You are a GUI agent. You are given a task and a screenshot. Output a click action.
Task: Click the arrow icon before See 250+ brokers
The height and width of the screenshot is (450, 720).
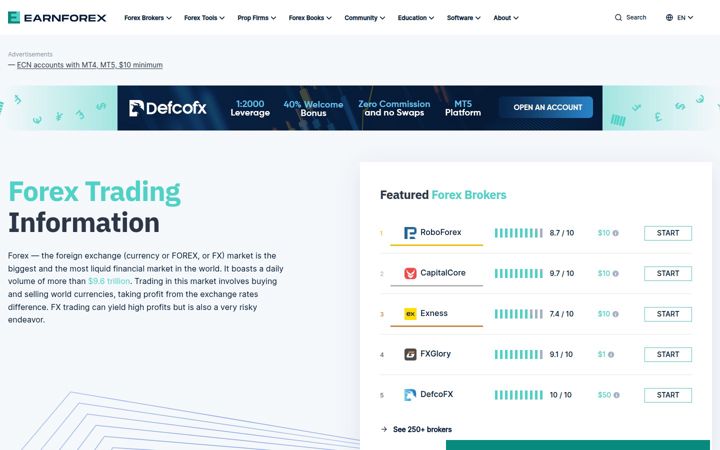pyautogui.click(x=384, y=429)
